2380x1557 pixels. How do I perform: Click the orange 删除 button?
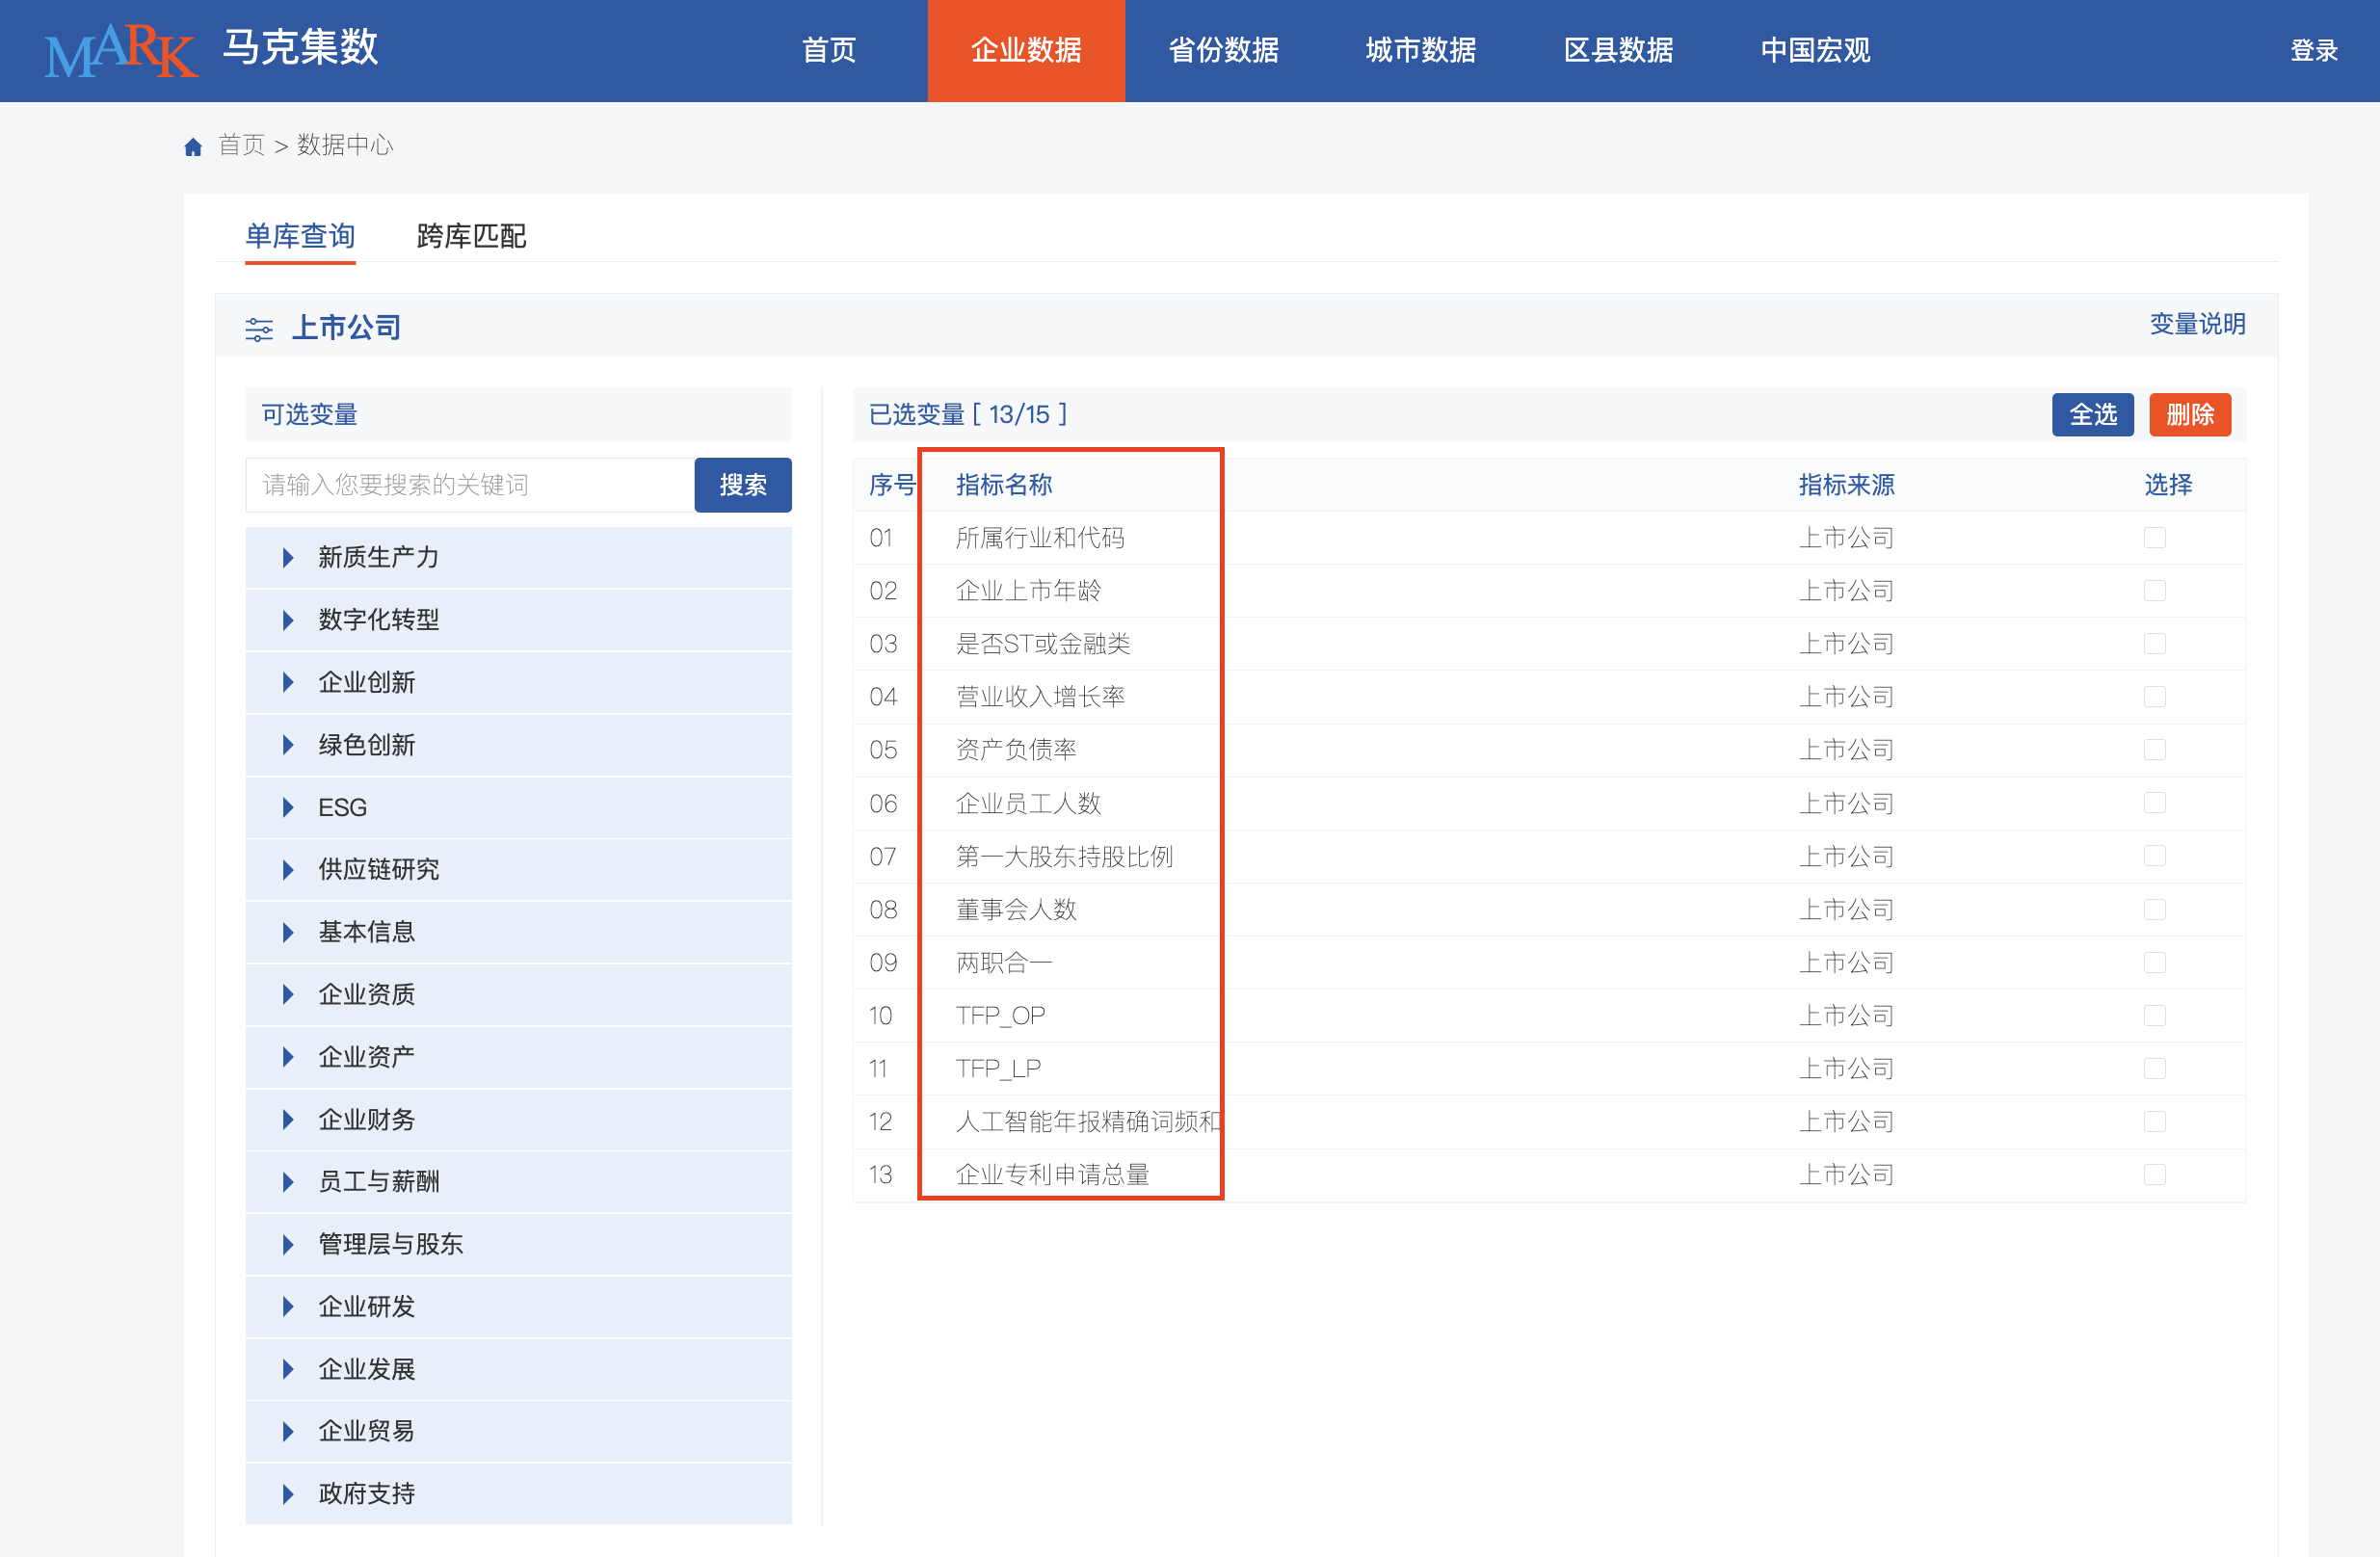pos(2189,414)
